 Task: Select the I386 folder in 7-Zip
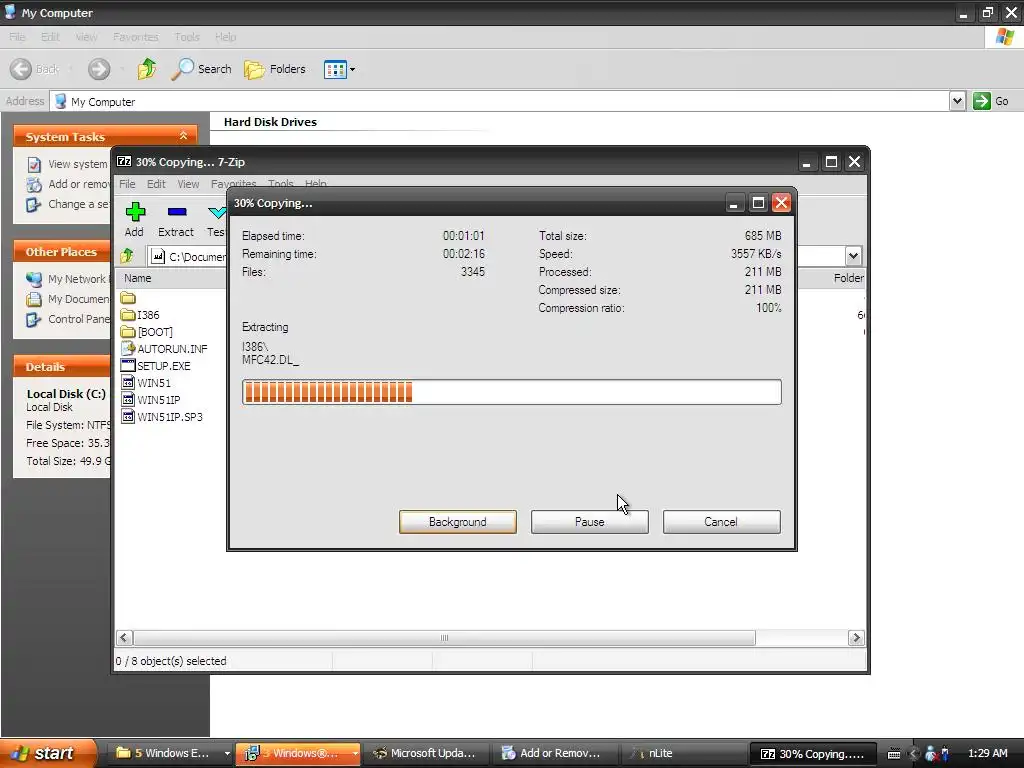(140, 315)
